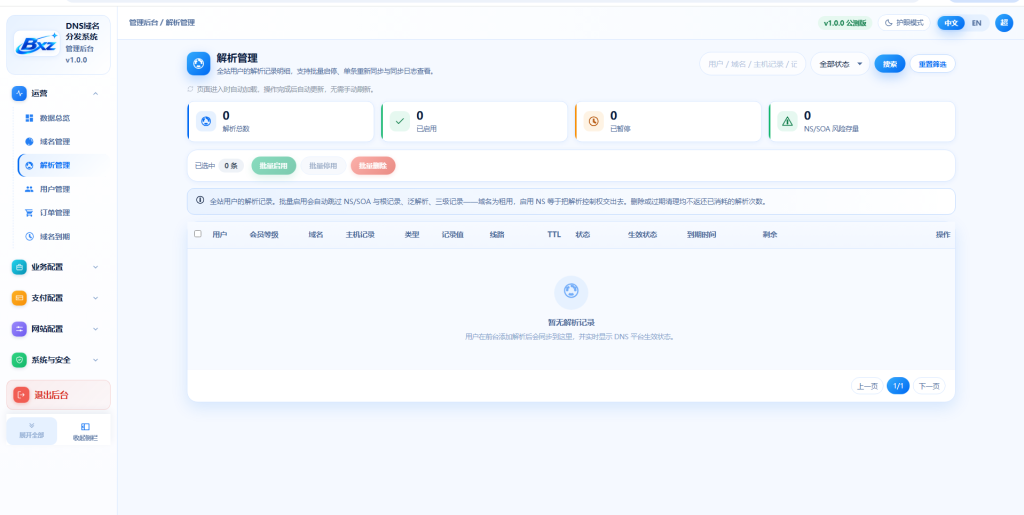Expand the 系统与安全 menu group
The height and width of the screenshot is (515, 1024).
pos(95,360)
